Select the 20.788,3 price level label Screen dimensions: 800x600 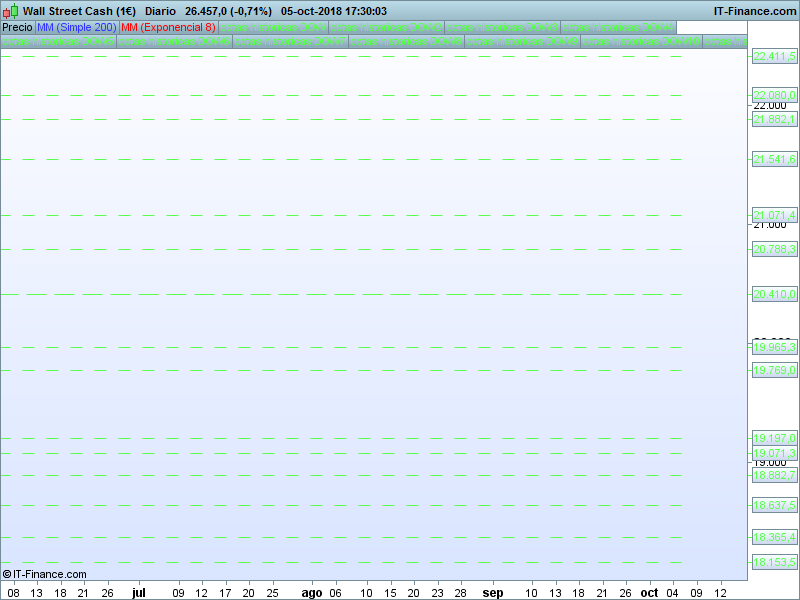pyautogui.click(x=774, y=249)
